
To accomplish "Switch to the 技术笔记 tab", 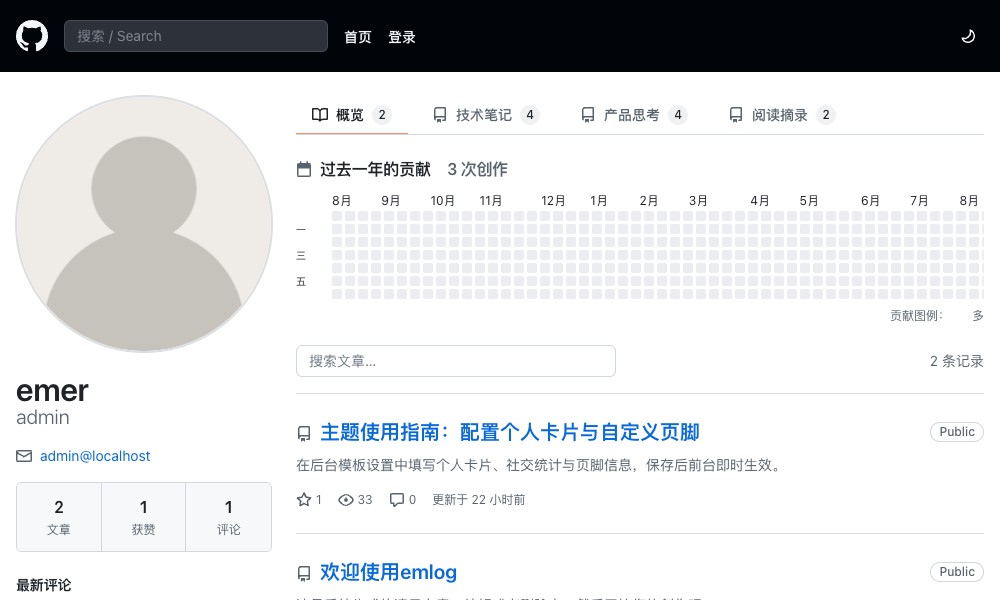I will pos(486,115).
